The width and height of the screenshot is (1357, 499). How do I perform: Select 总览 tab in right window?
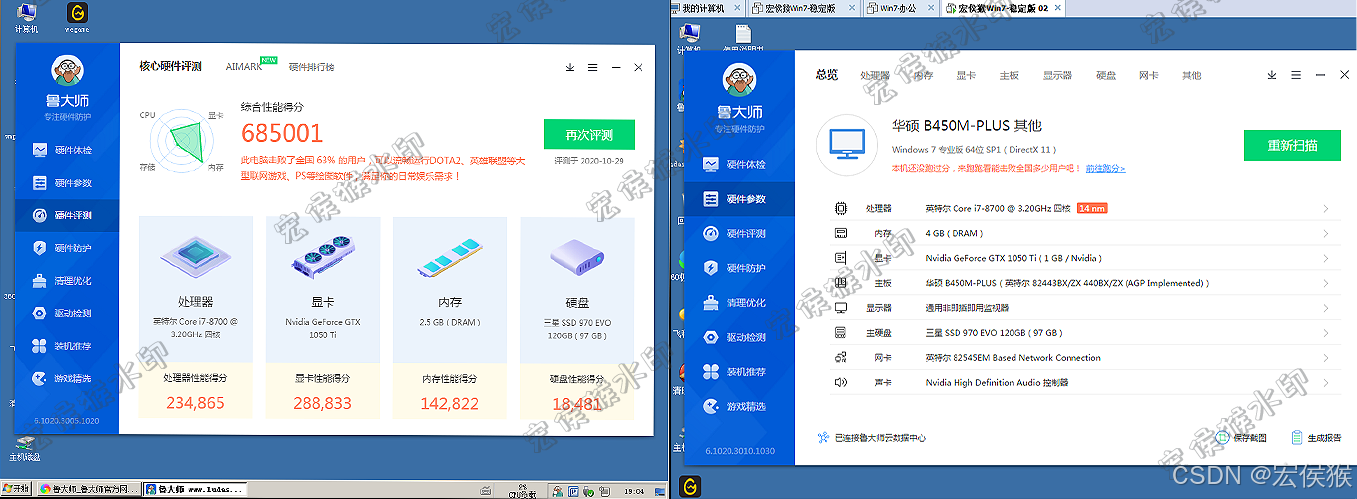pyautogui.click(x=826, y=75)
